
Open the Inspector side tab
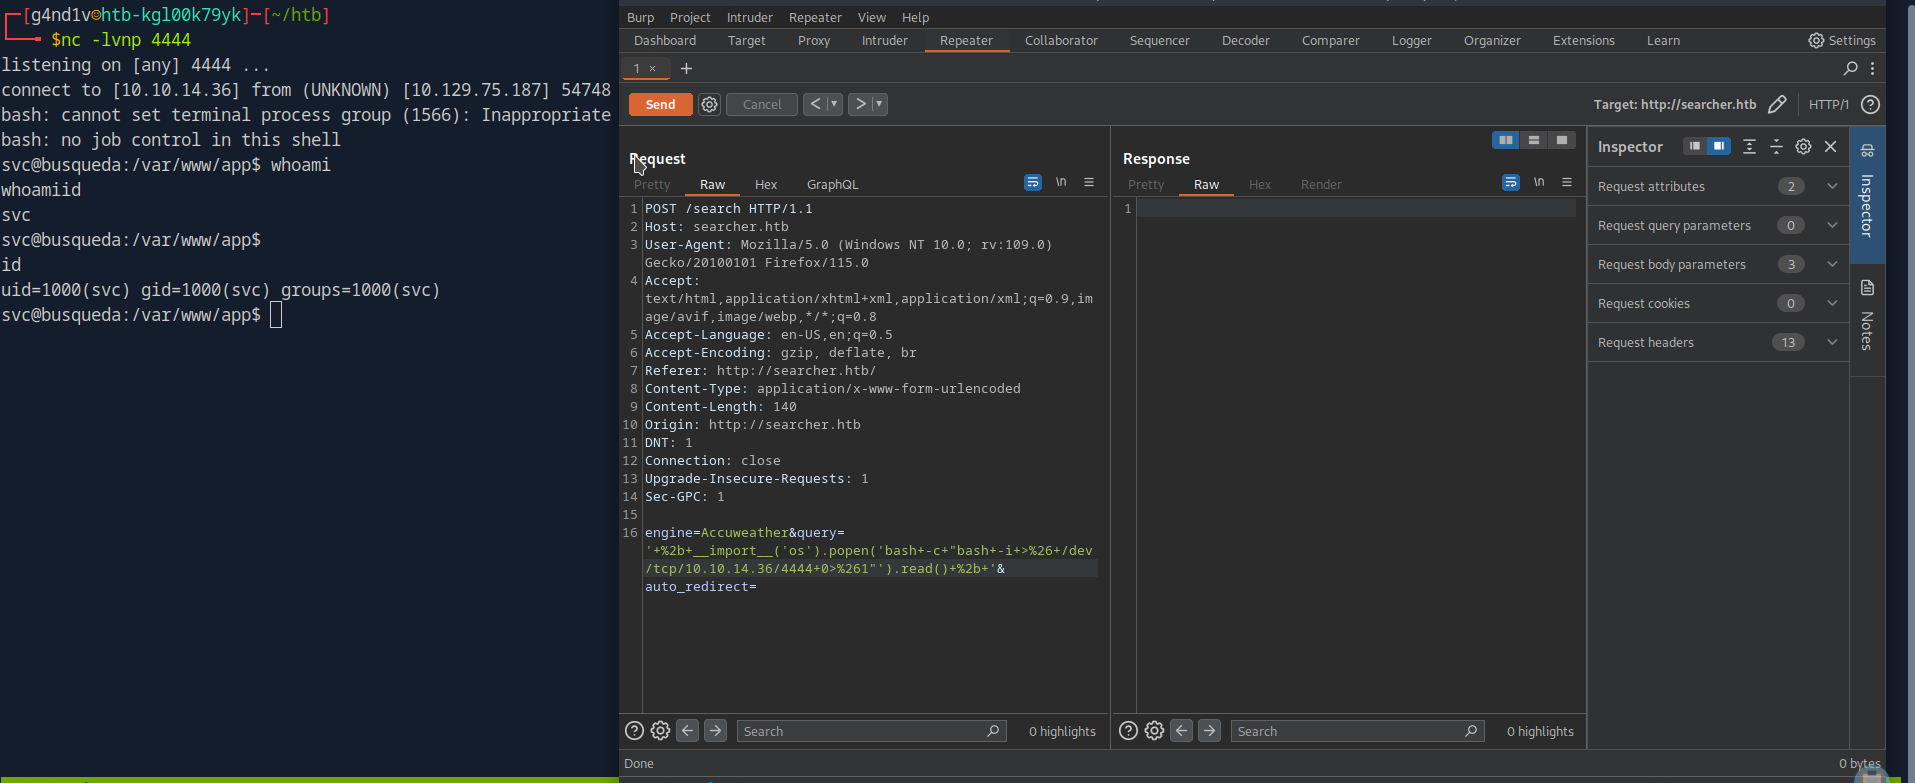(x=1867, y=194)
